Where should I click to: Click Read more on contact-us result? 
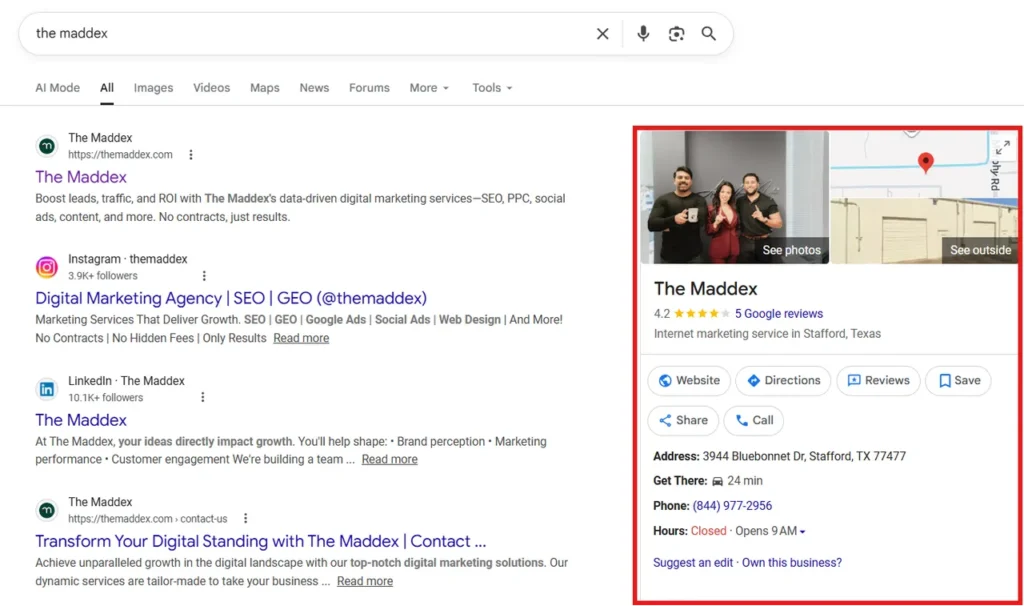pyautogui.click(x=364, y=581)
